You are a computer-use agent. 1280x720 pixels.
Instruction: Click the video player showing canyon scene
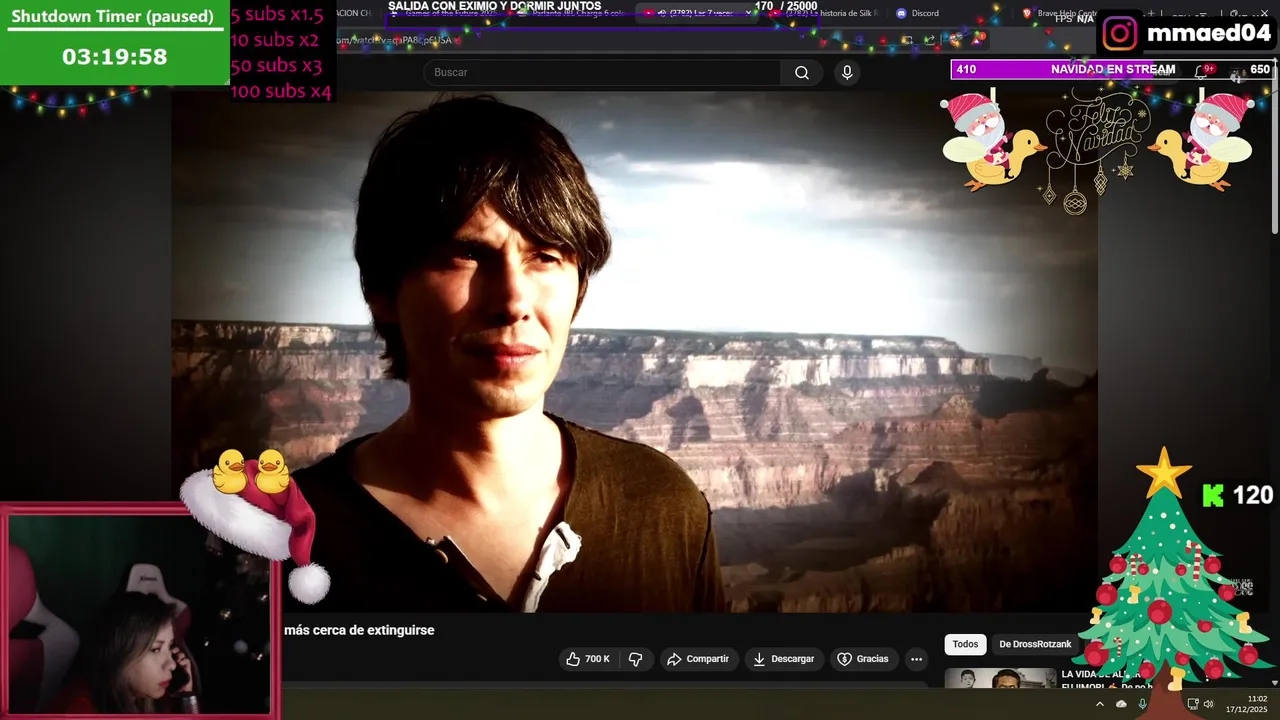pyautogui.click(x=635, y=352)
